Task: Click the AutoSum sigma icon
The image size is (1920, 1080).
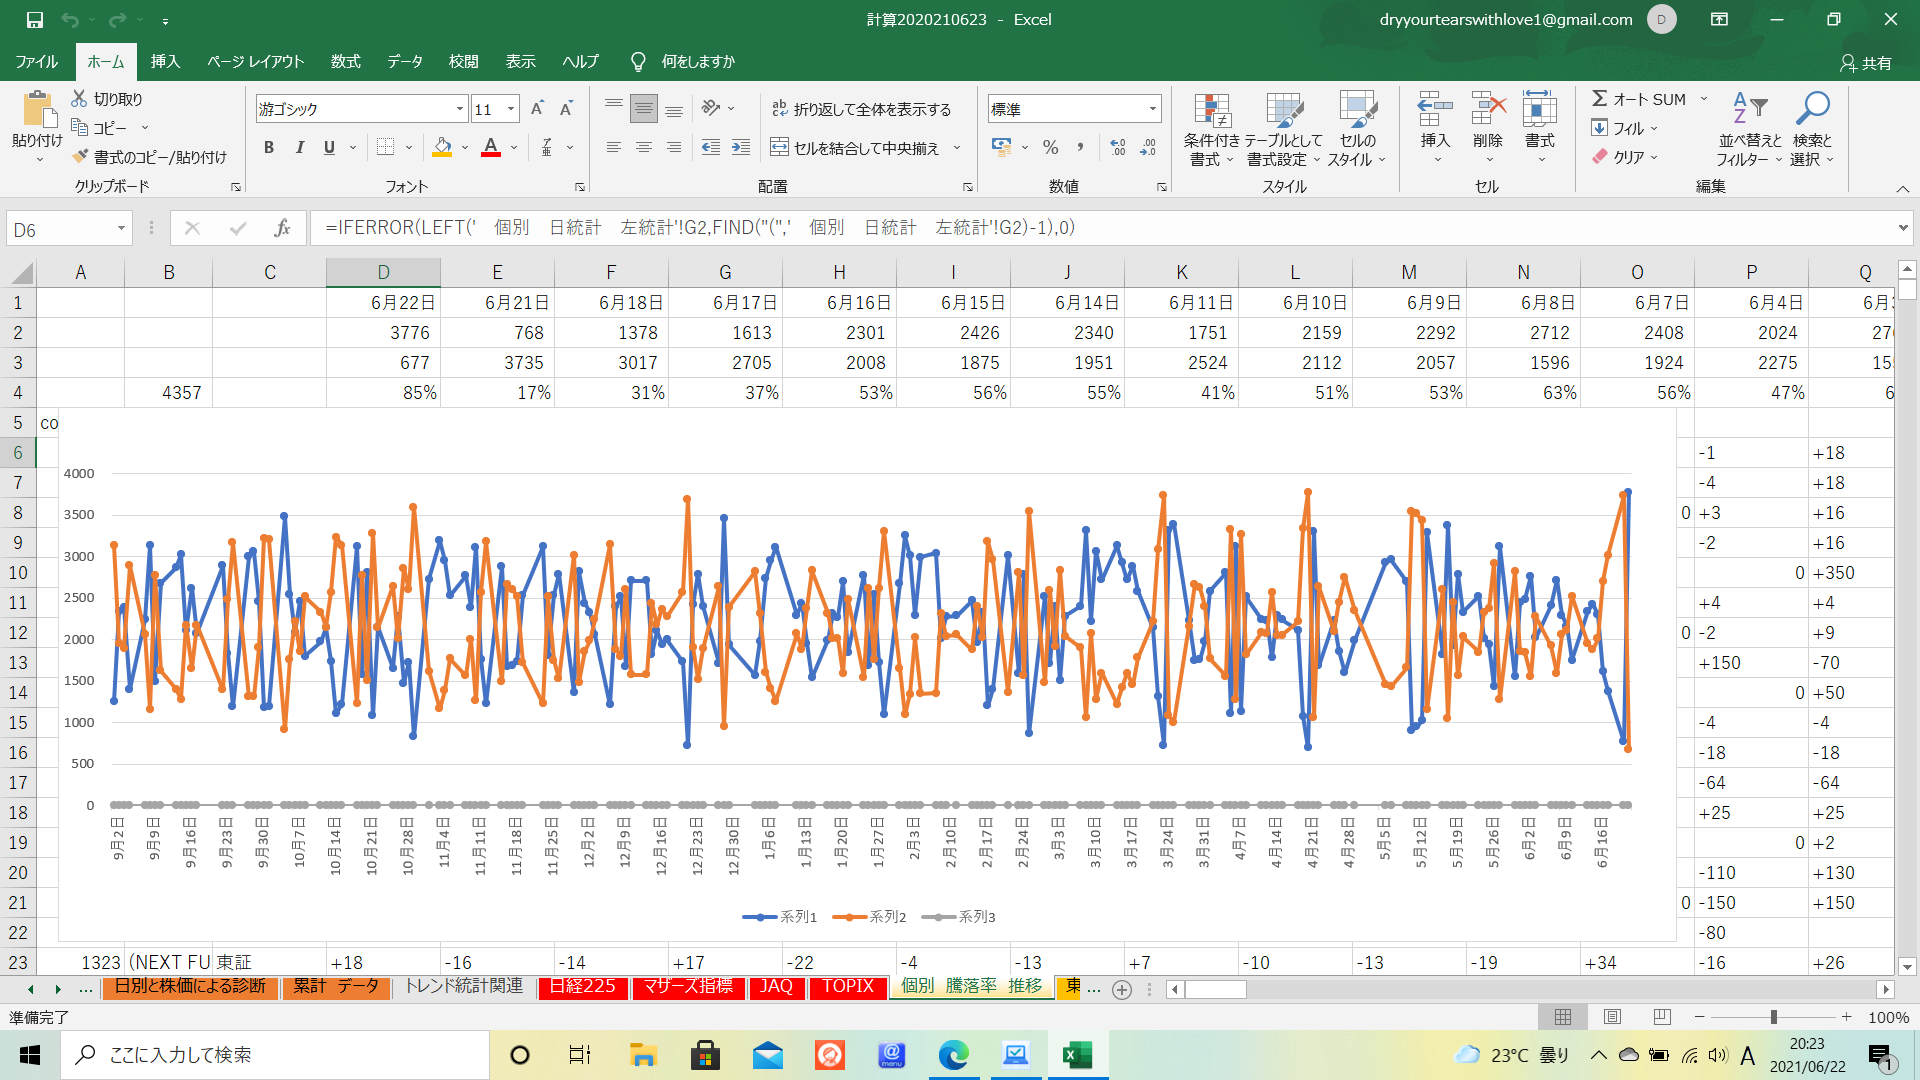Action: 1600,98
